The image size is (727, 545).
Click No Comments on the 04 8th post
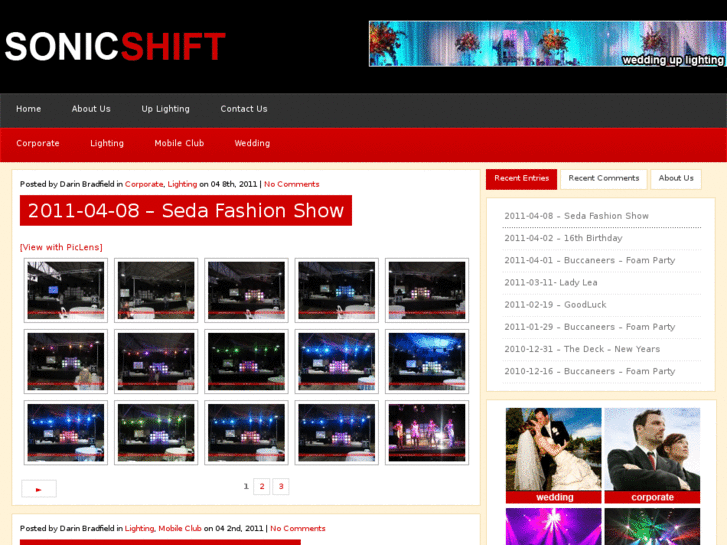pyautogui.click(x=292, y=184)
